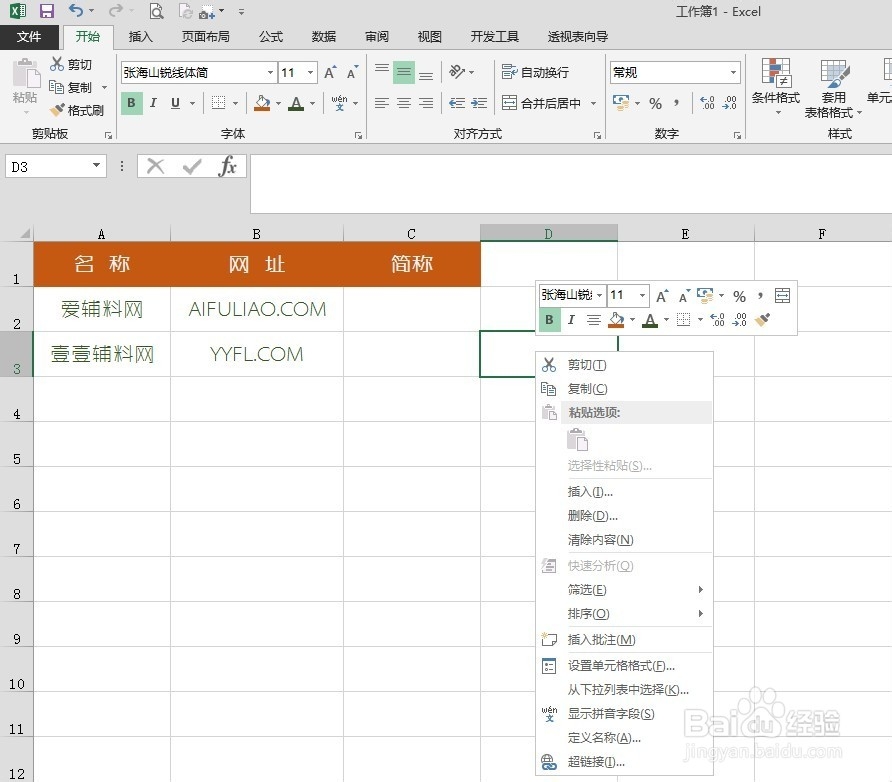
Task: Click the Redo arrow icon
Action: tap(115, 10)
